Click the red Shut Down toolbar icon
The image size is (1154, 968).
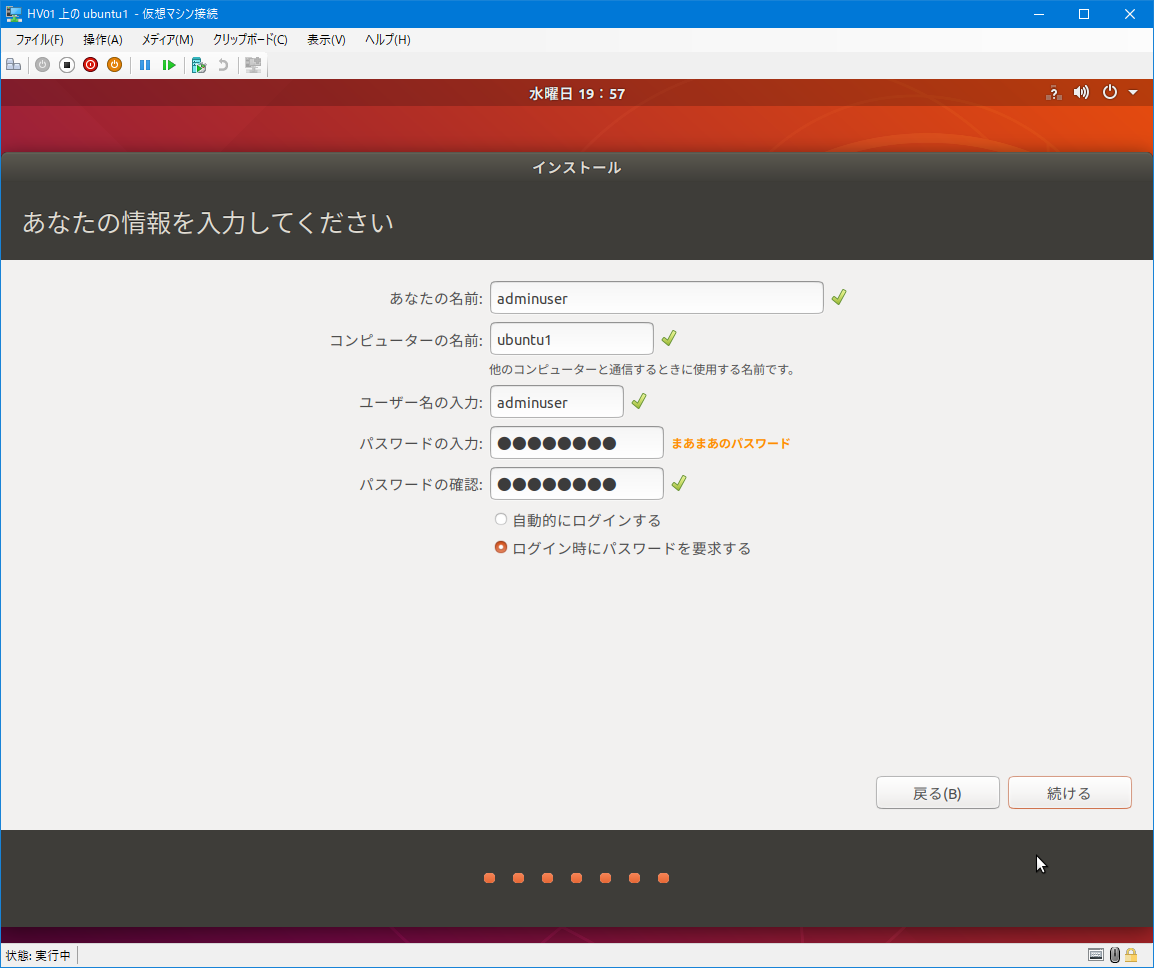click(90, 65)
